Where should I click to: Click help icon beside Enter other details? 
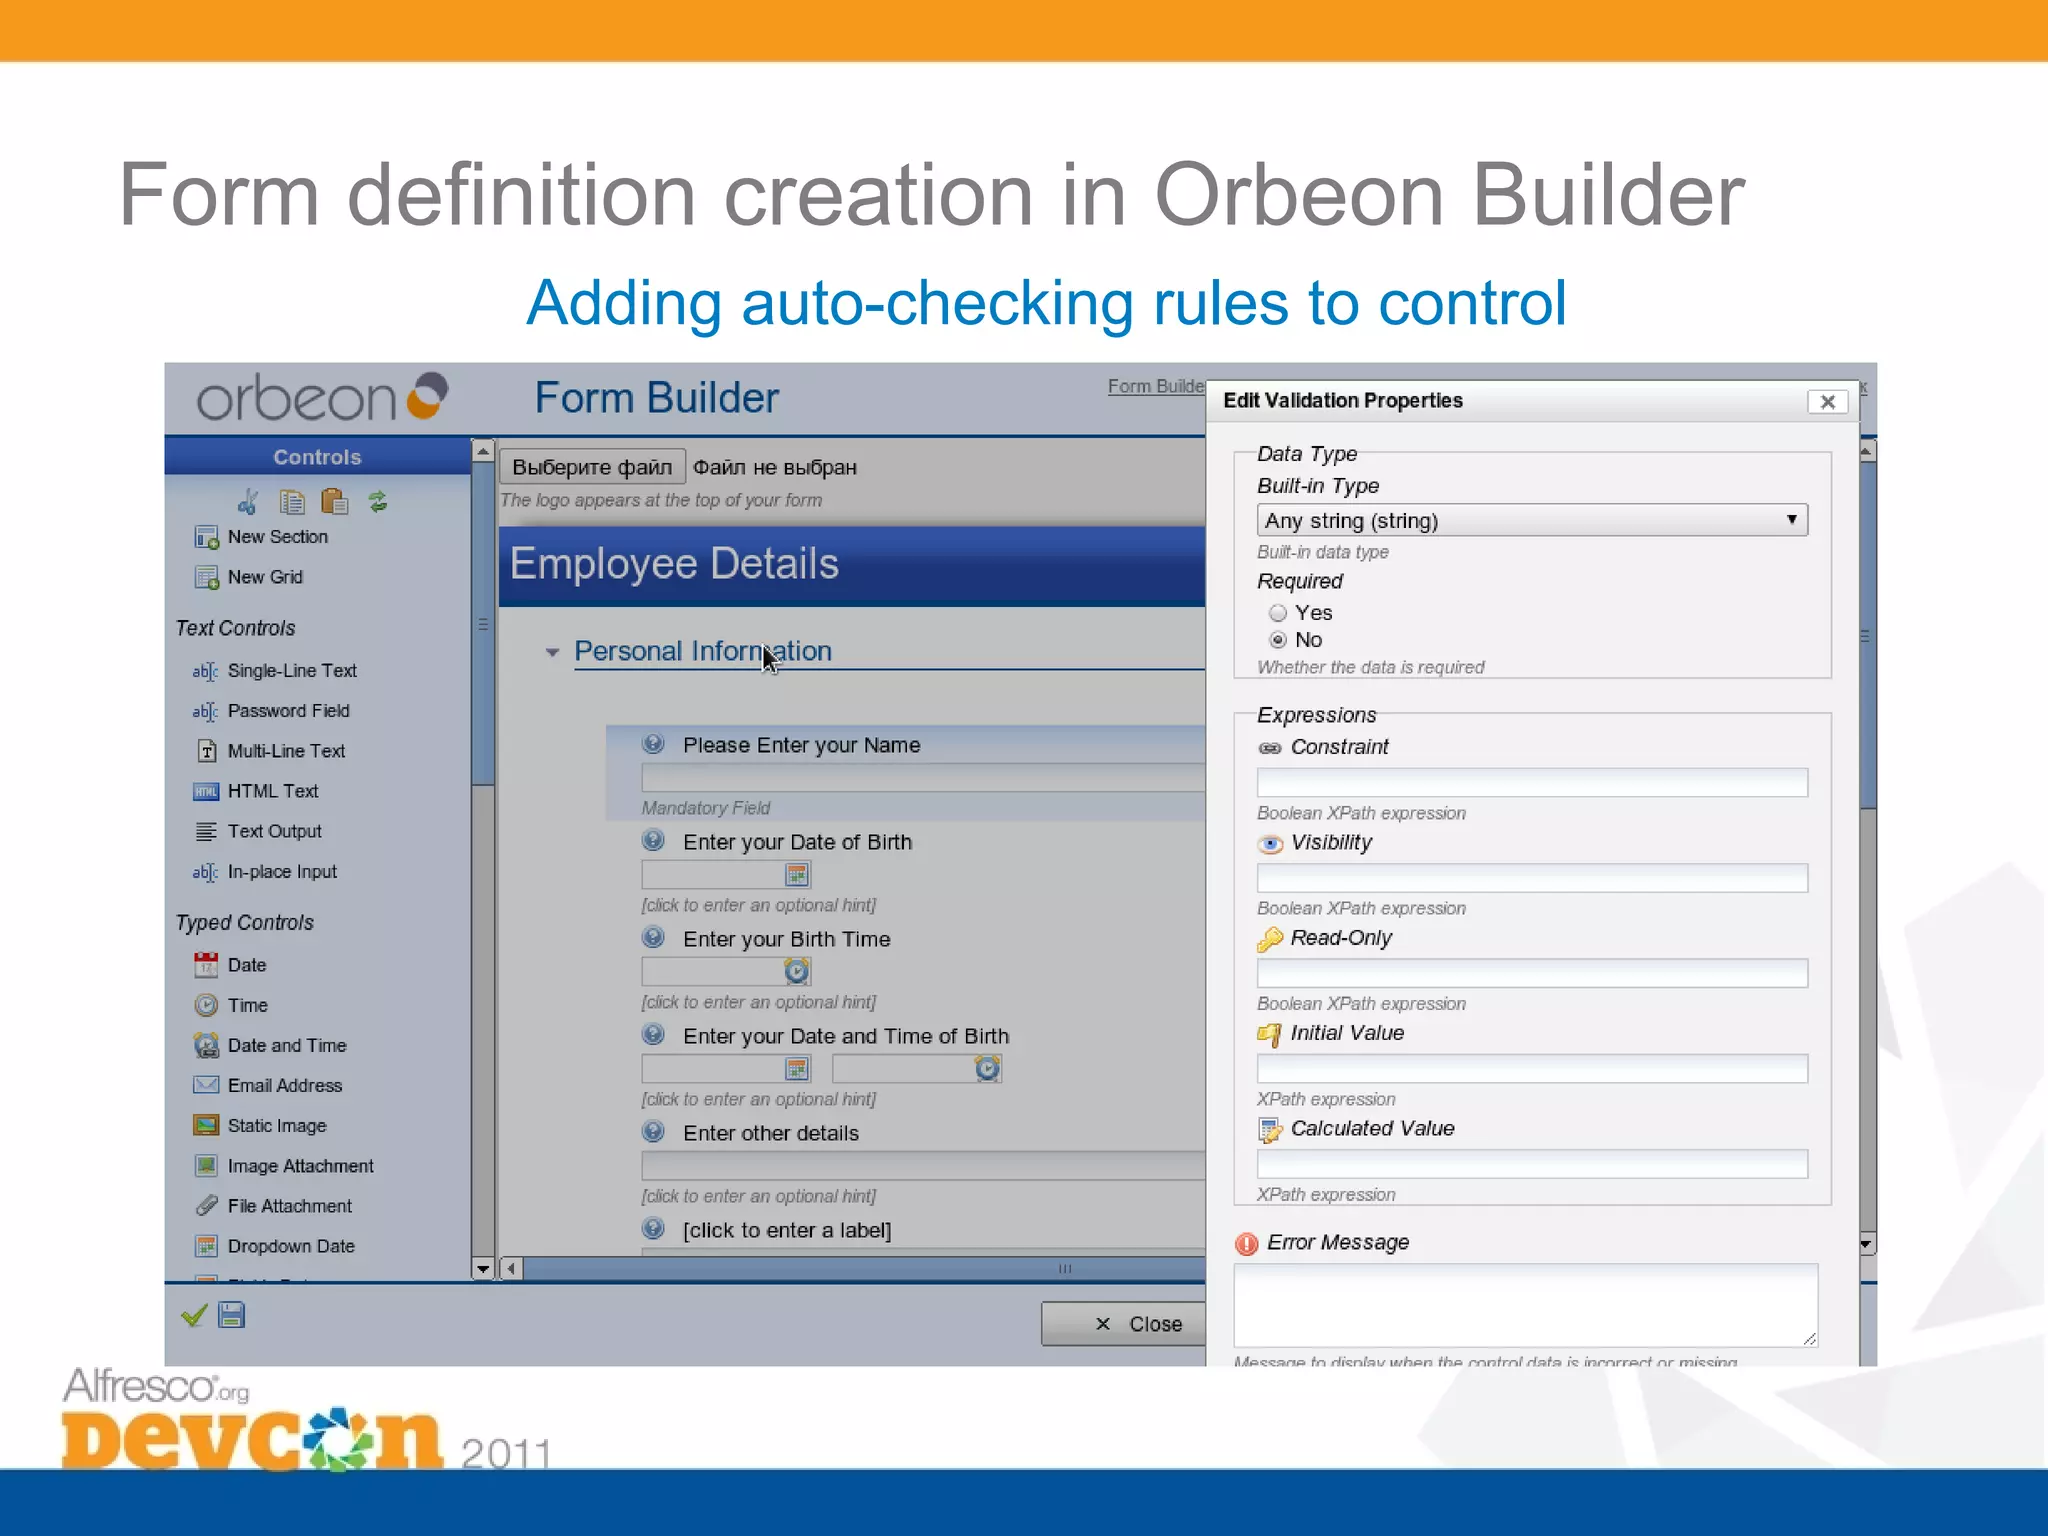pyautogui.click(x=653, y=1132)
